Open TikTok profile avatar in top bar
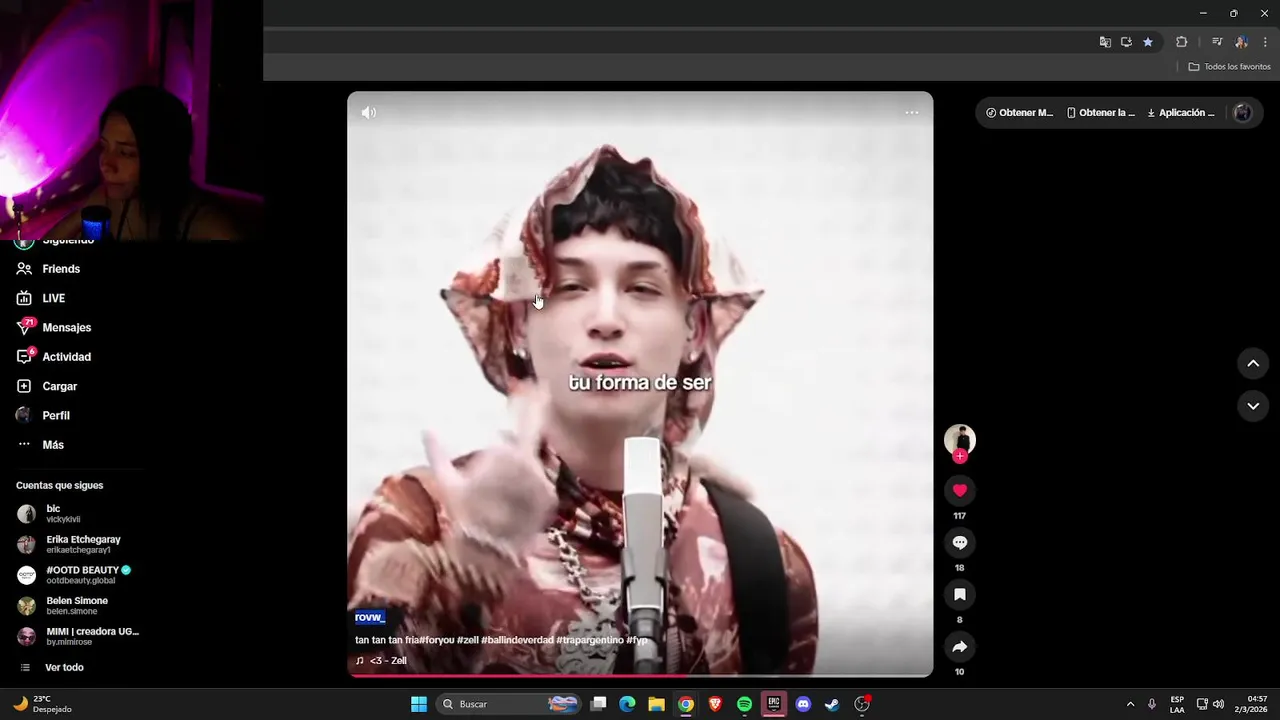The width and height of the screenshot is (1280, 720). [1243, 113]
